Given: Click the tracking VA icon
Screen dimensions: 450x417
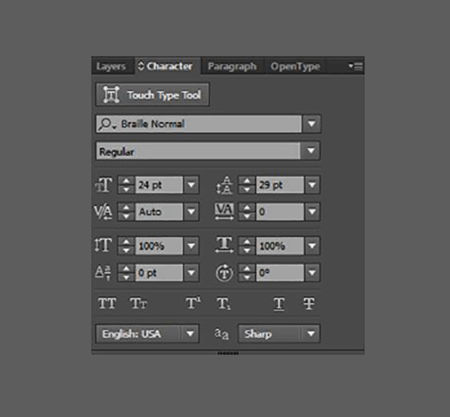Looking at the screenshot, I should (x=224, y=212).
